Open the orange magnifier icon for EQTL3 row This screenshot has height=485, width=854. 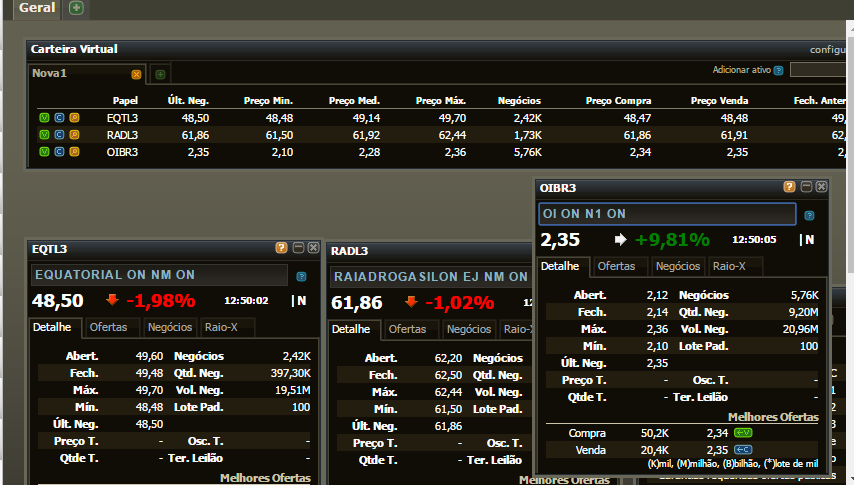(75, 118)
